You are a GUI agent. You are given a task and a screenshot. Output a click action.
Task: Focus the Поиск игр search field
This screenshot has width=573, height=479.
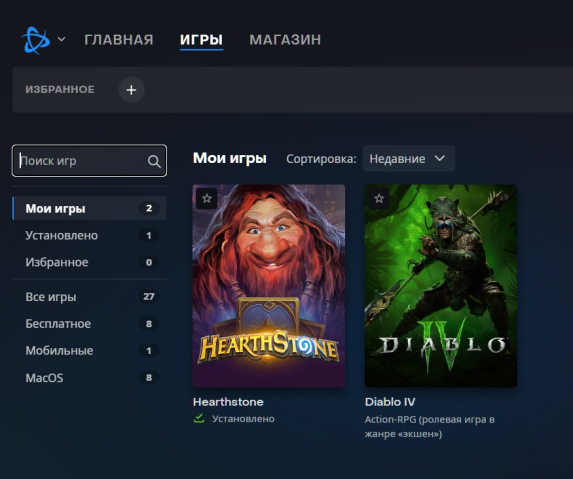pos(89,160)
